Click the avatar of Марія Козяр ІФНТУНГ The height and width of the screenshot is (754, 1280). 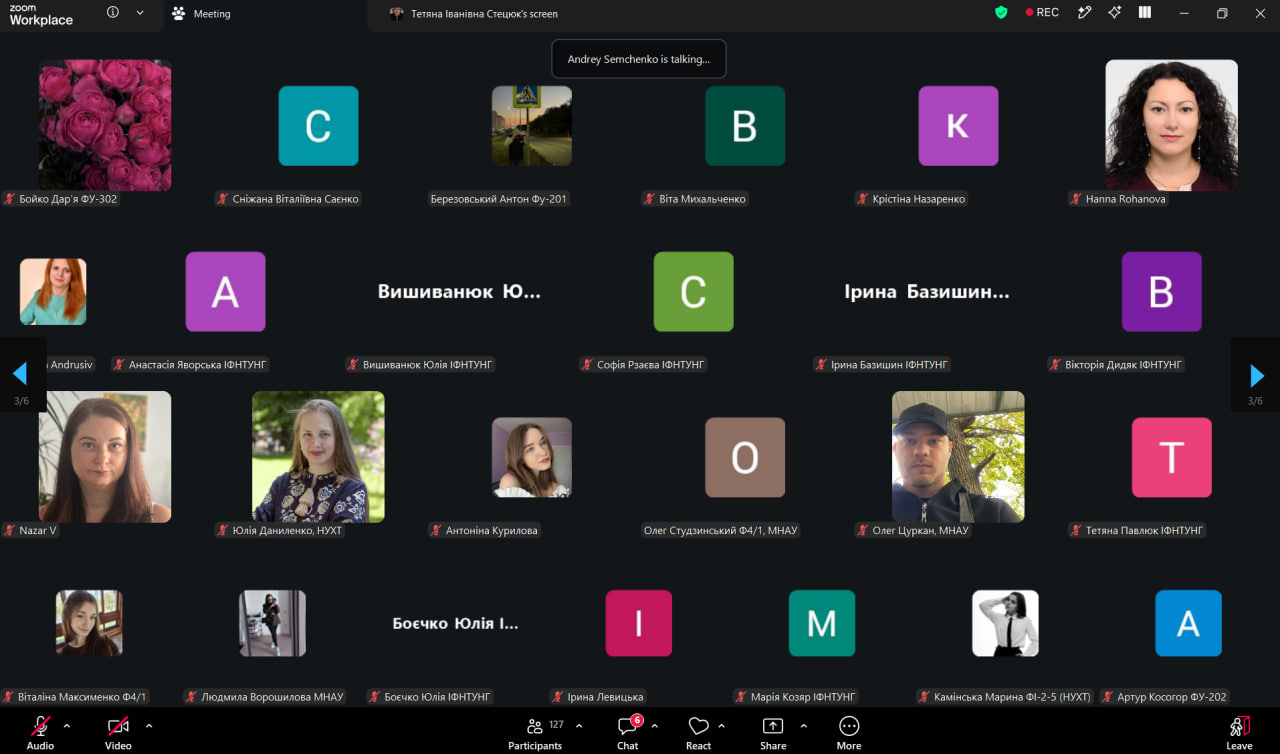[x=822, y=623]
